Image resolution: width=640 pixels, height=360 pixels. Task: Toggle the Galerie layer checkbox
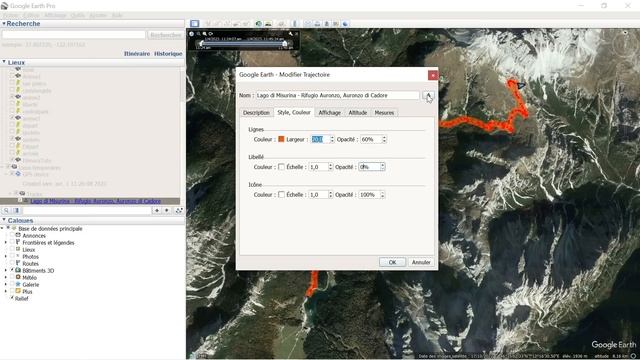coord(12,284)
